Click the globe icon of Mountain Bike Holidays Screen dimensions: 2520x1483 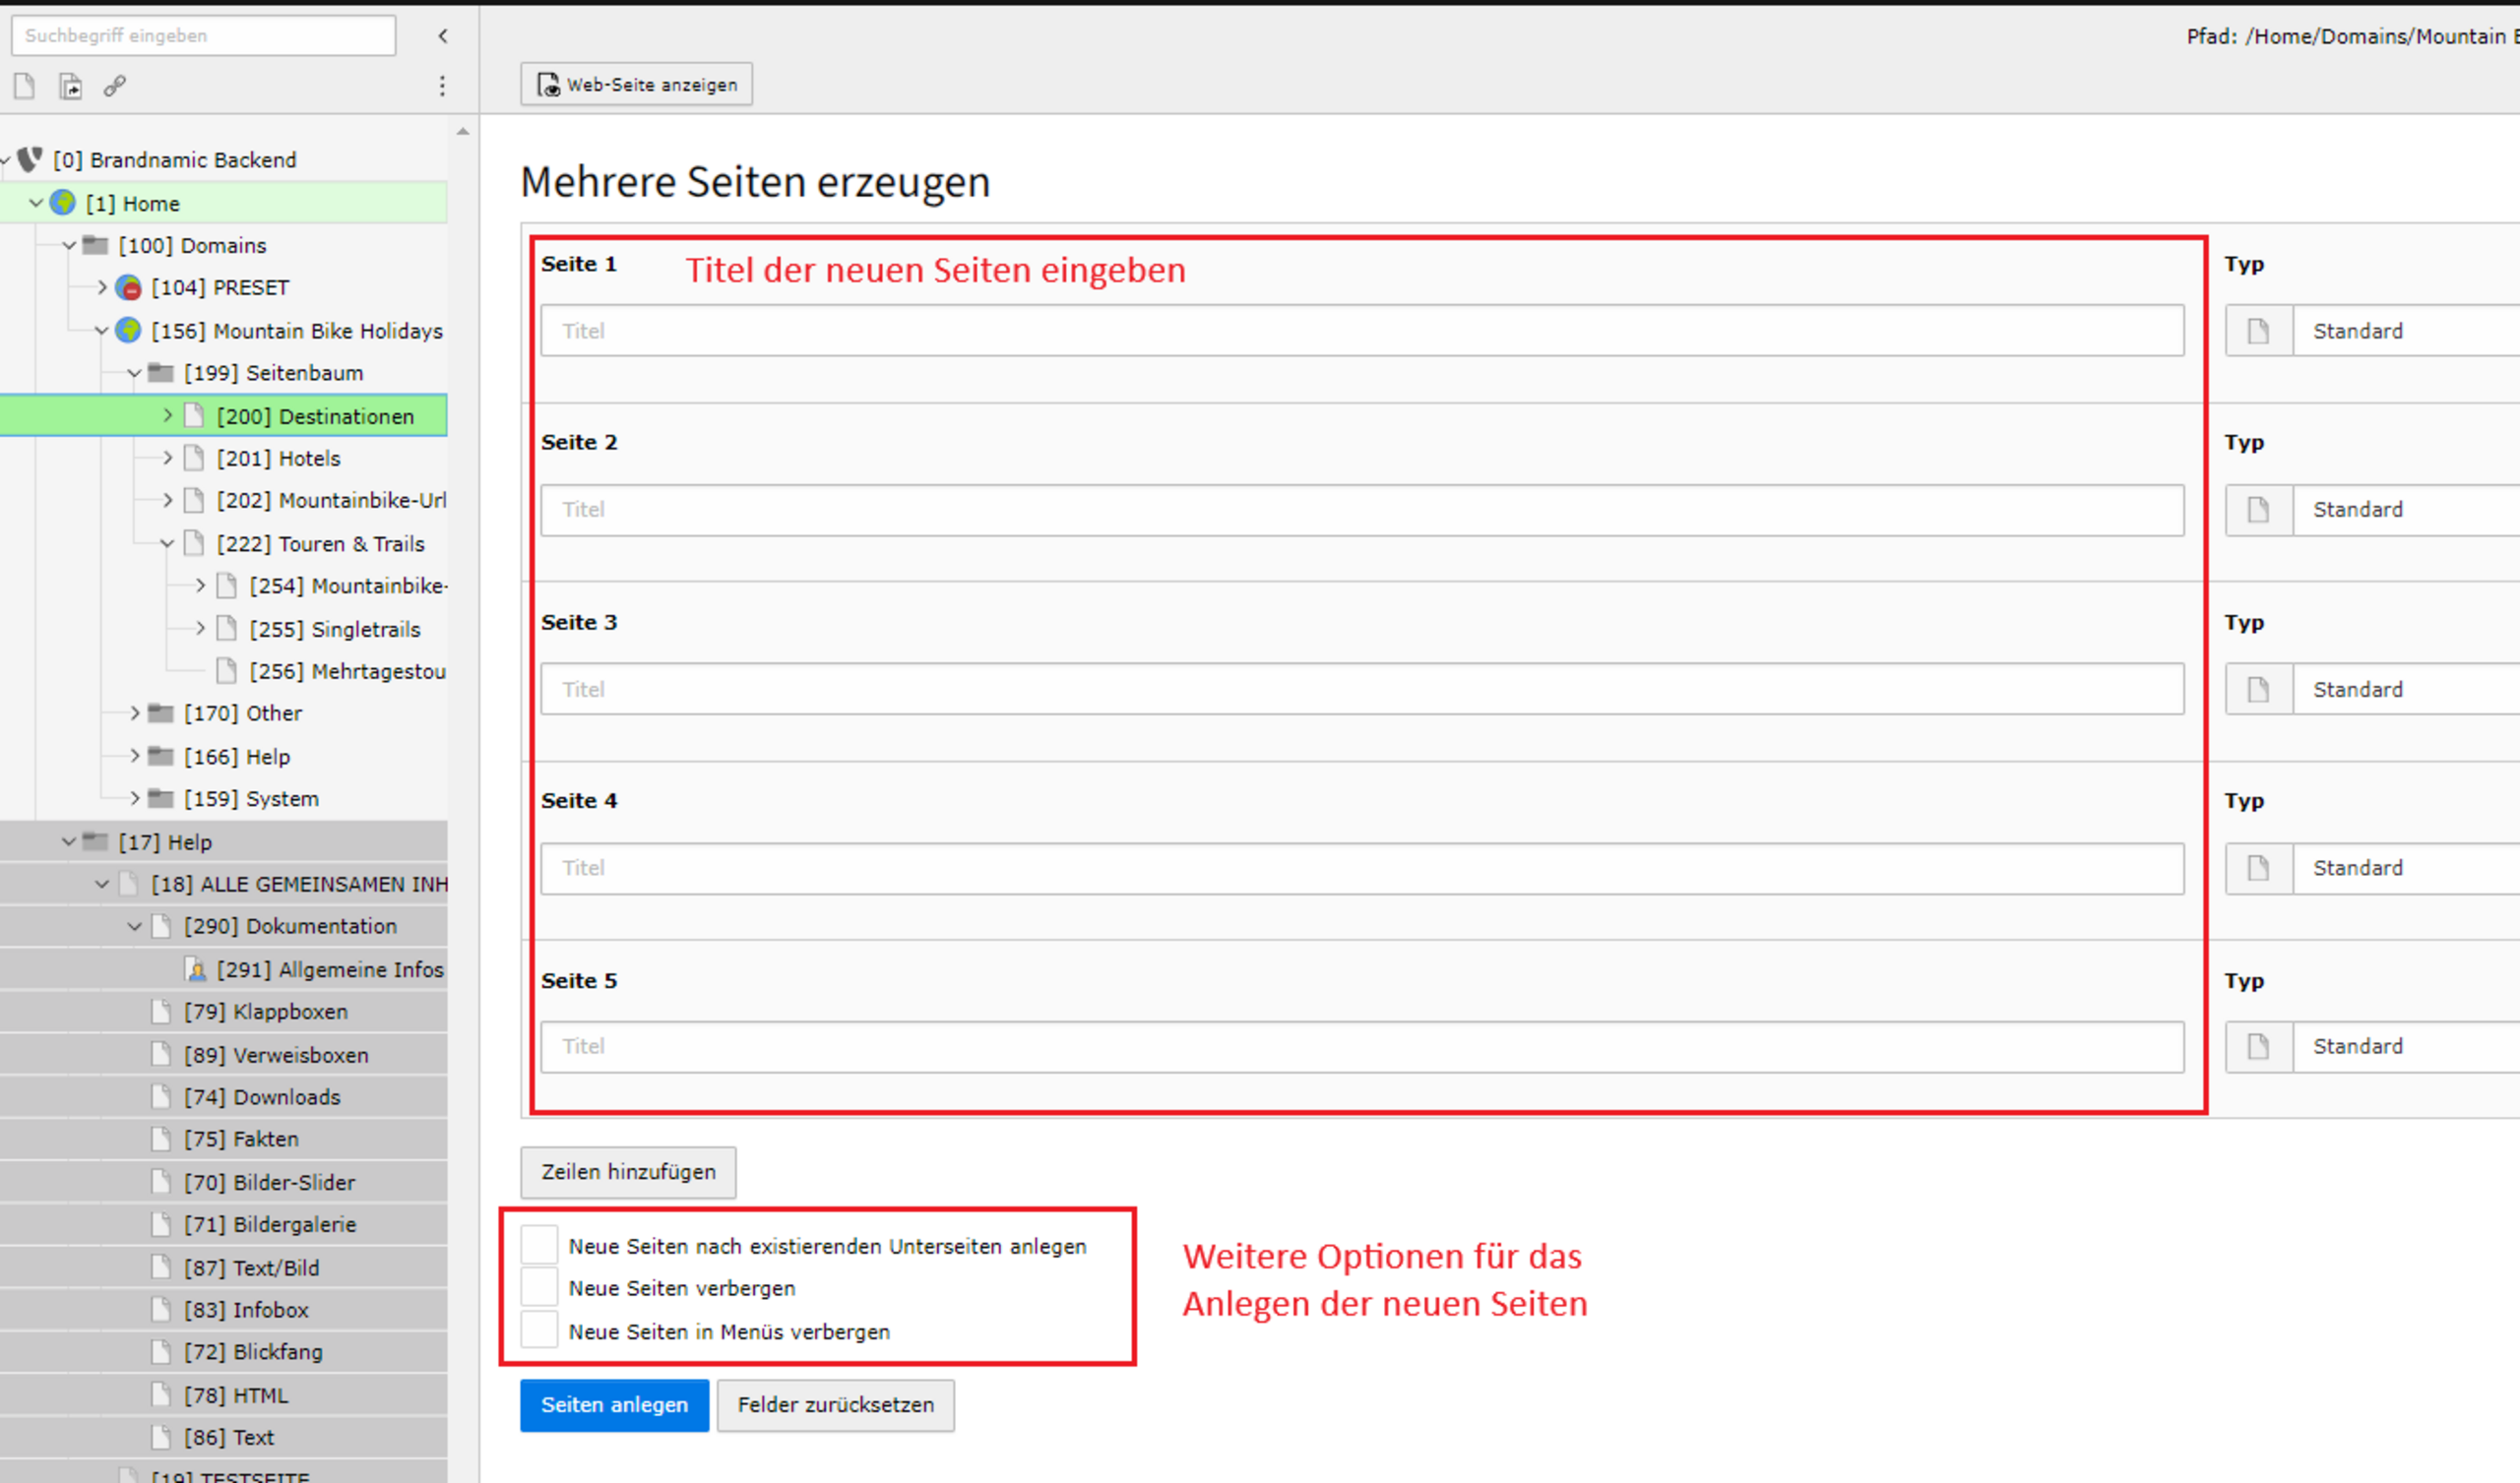(x=128, y=330)
